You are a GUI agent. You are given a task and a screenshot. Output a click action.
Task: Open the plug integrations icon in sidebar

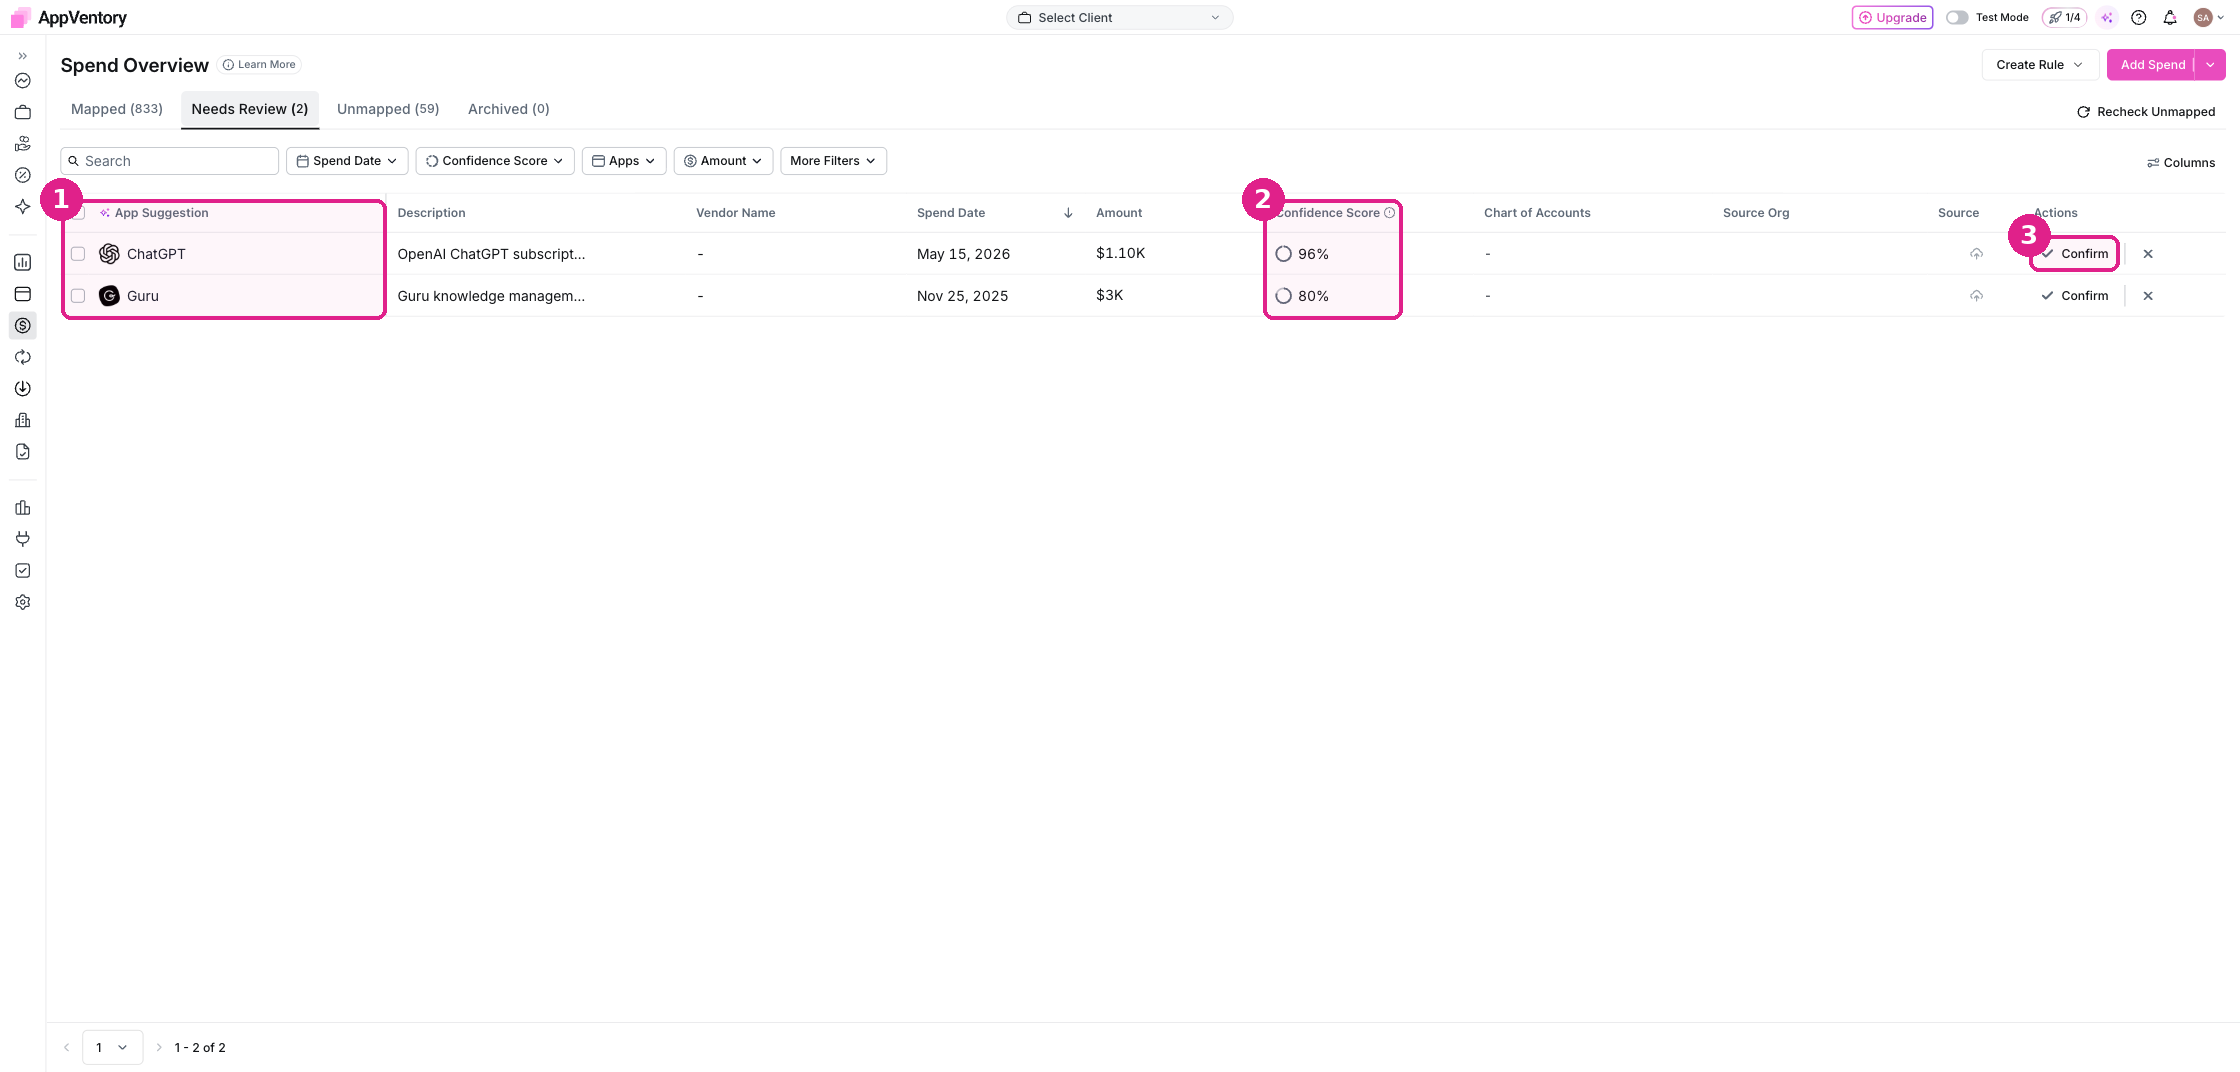click(22, 539)
